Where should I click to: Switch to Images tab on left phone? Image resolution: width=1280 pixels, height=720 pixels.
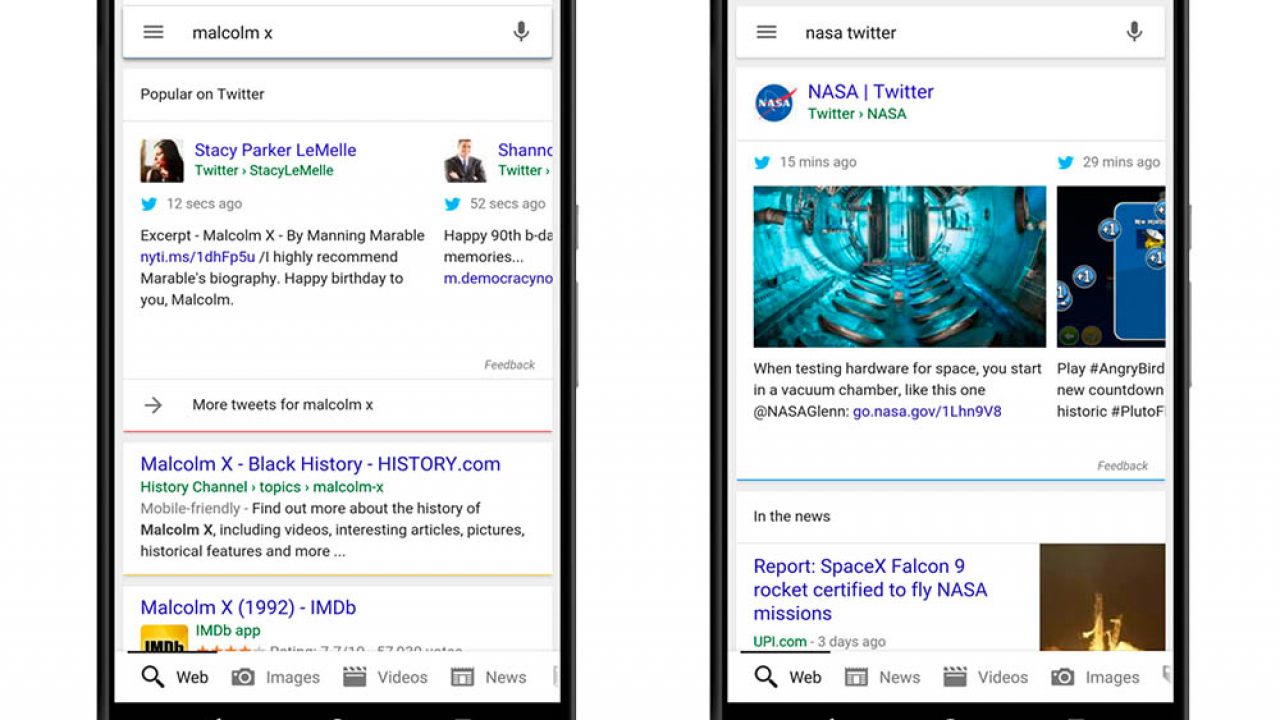click(x=277, y=677)
